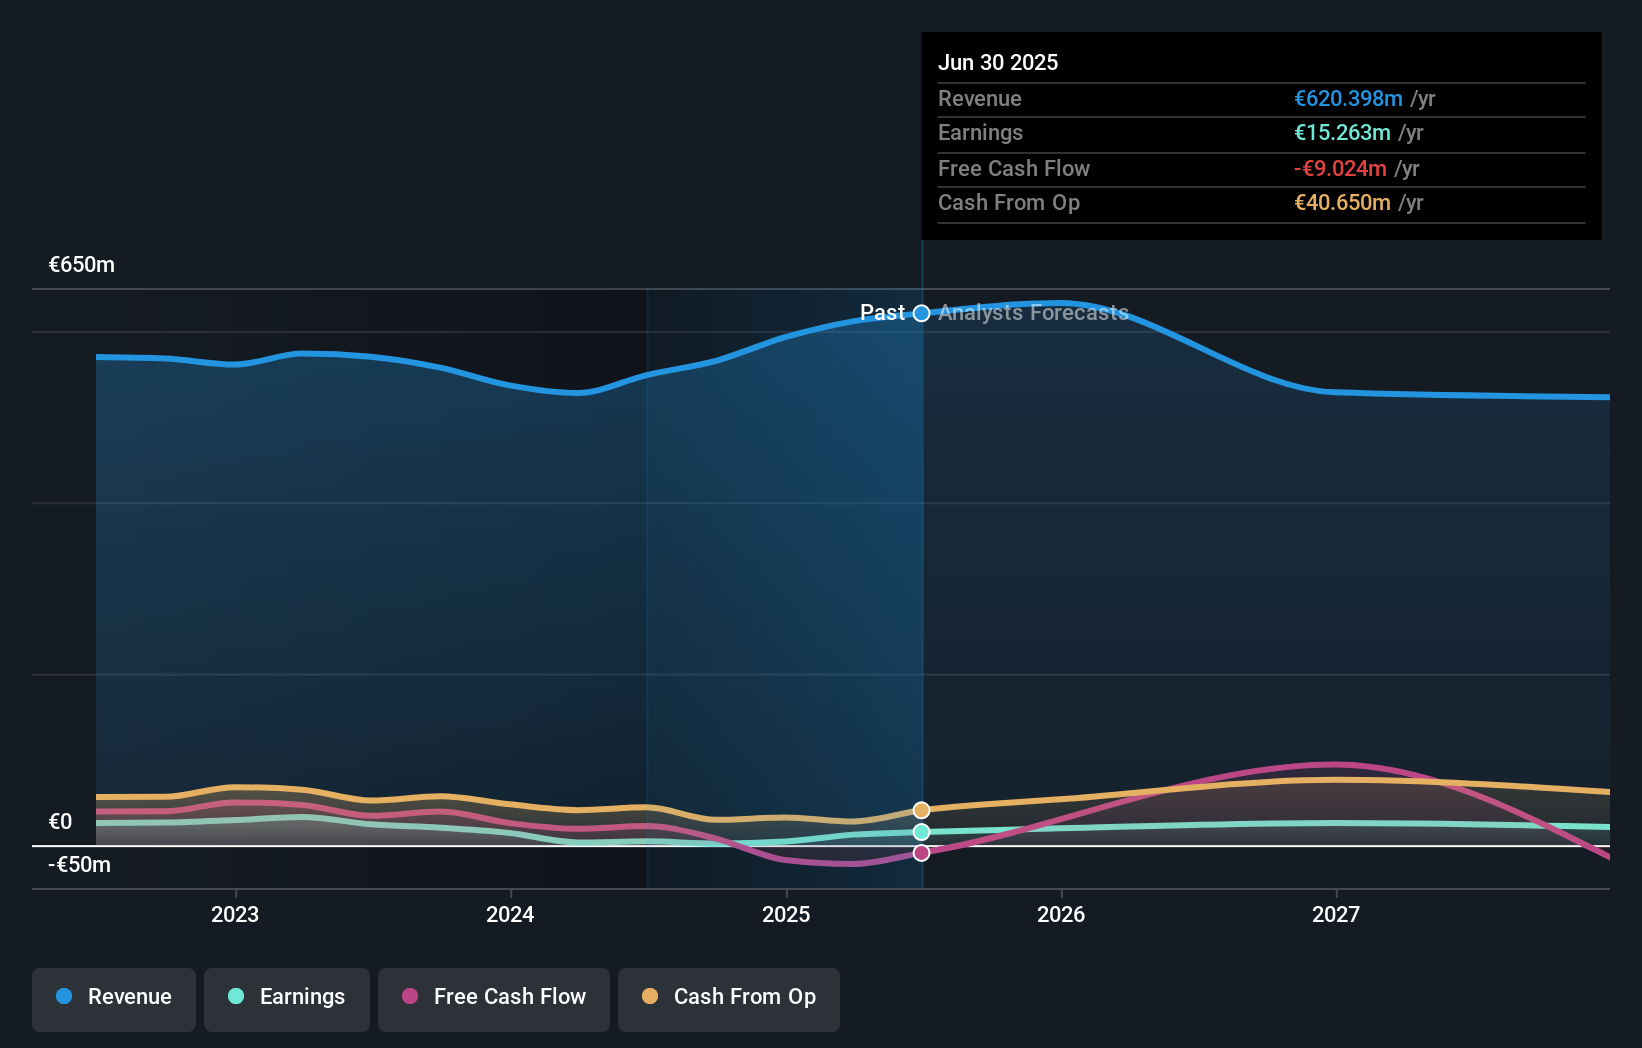Toggle the Revenue series visibility
1642x1048 pixels.
point(113,999)
